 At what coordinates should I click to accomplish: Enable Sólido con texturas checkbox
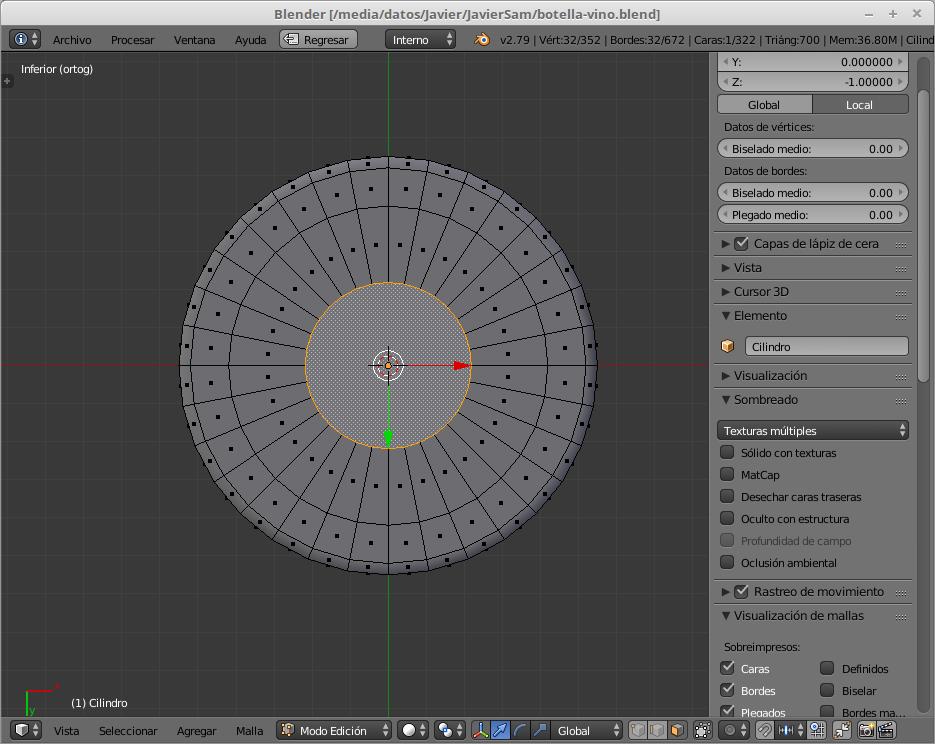[727, 452]
